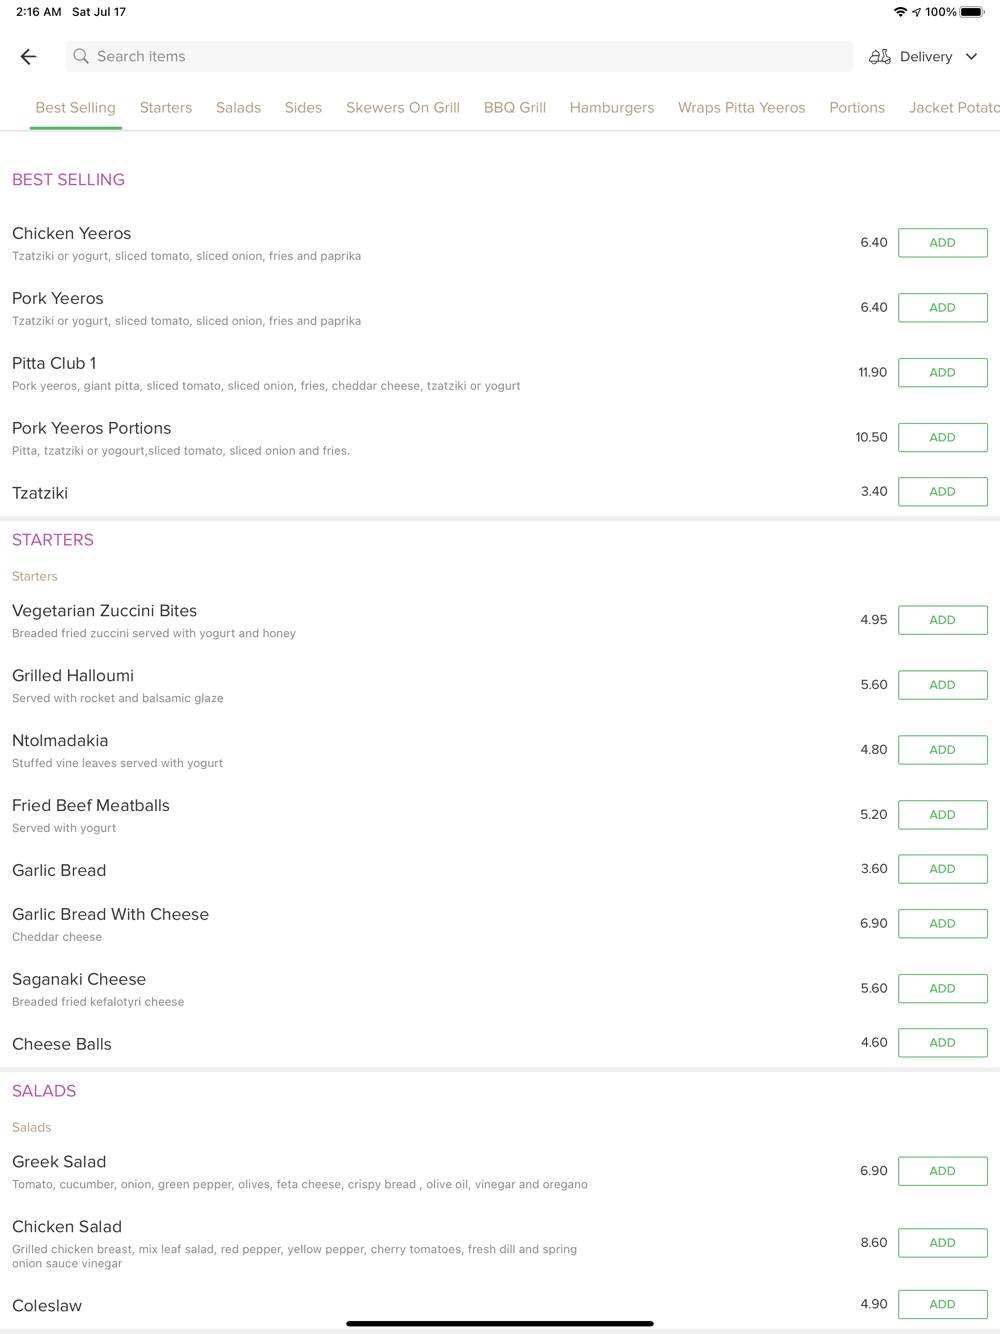Tap the home indicator bar
This screenshot has height=1334, width=1000.
pos(500,1323)
